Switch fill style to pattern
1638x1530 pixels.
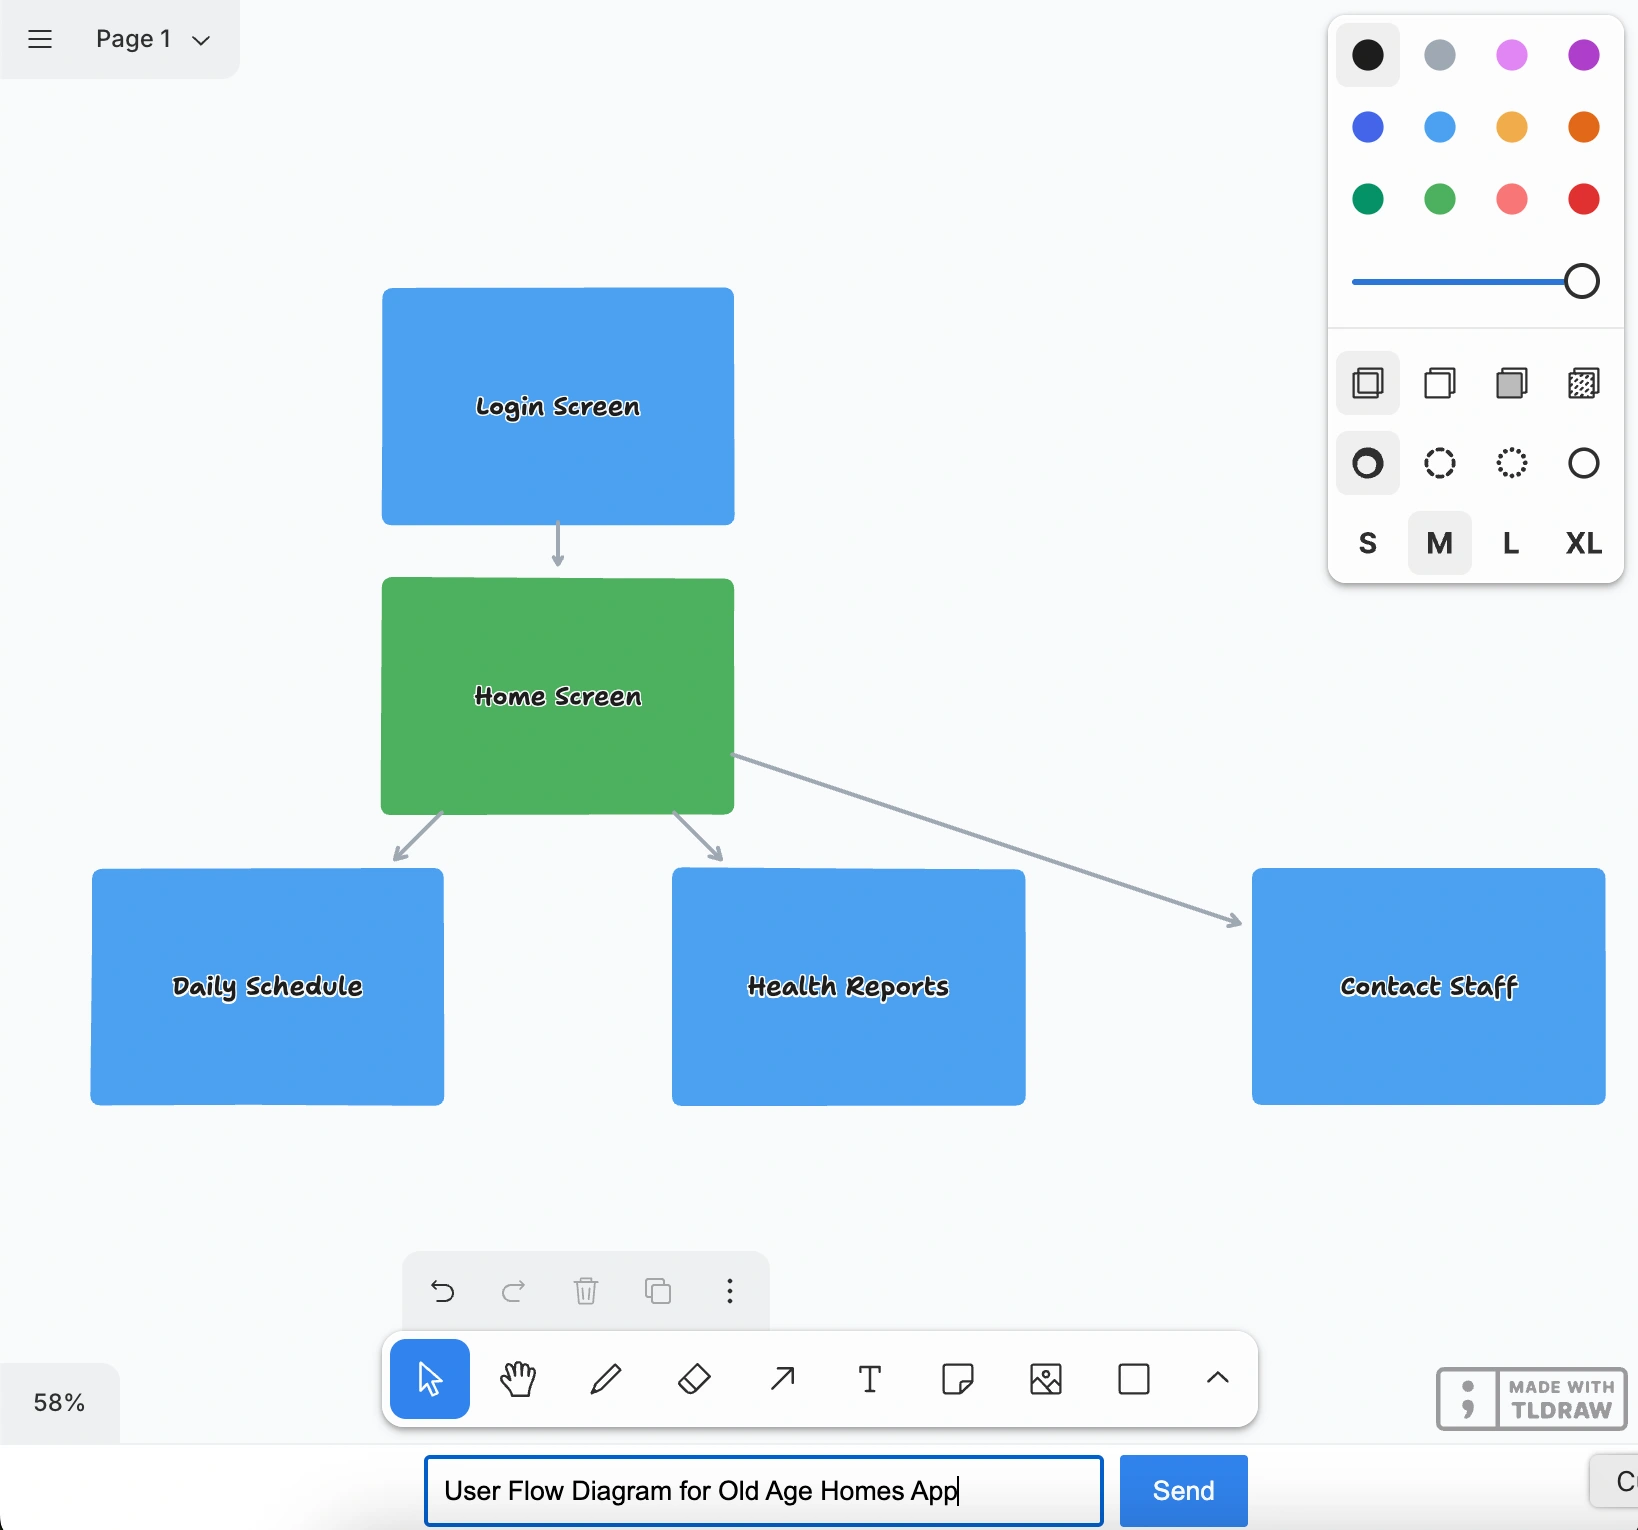pos(1584,383)
